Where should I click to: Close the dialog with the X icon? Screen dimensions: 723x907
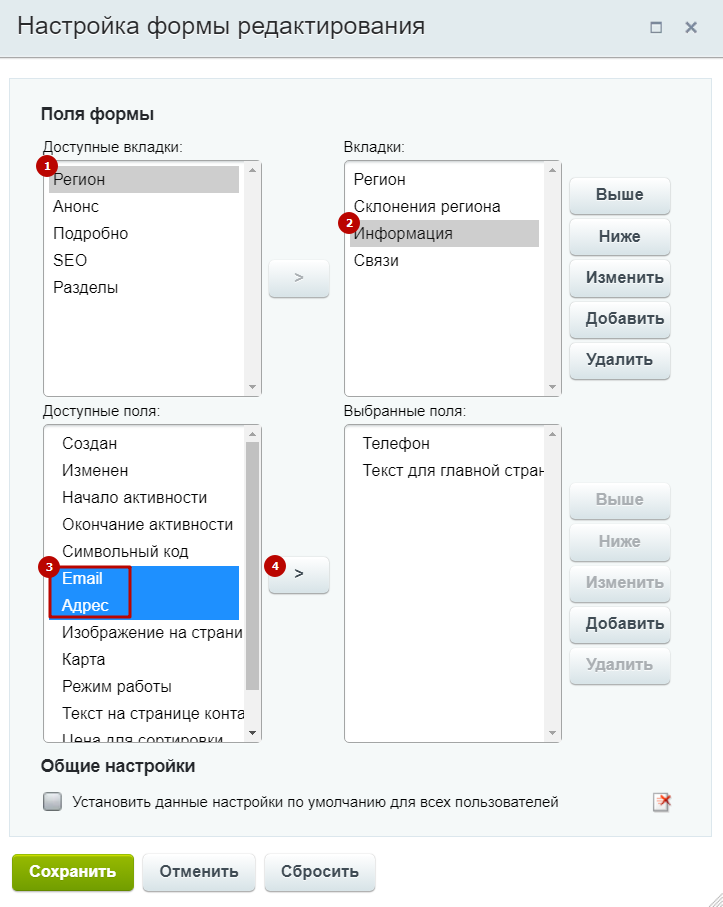point(691,27)
